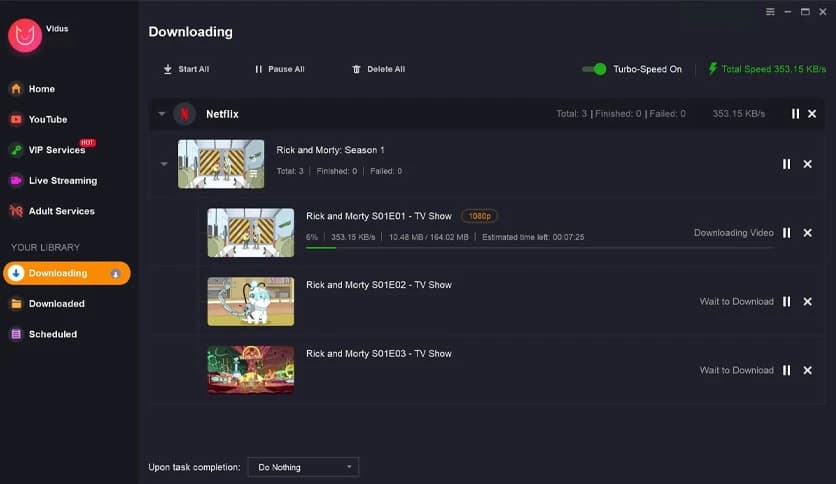This screenshot has width=836, height=484.
Task: Remove the Netflix download group
Action: 812,114
